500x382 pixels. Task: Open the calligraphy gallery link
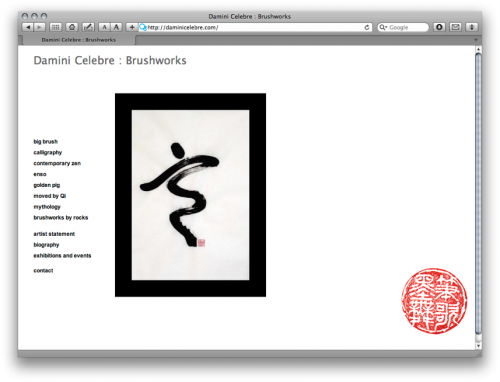click(x=48, y=152)
